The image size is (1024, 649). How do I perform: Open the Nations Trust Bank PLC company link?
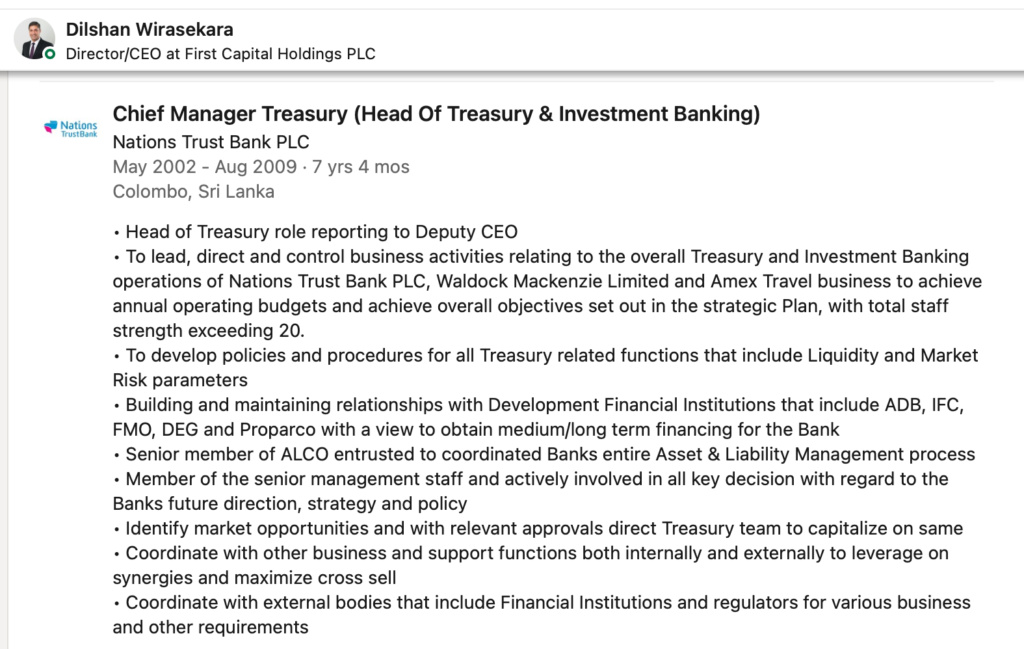click(211, 142)
